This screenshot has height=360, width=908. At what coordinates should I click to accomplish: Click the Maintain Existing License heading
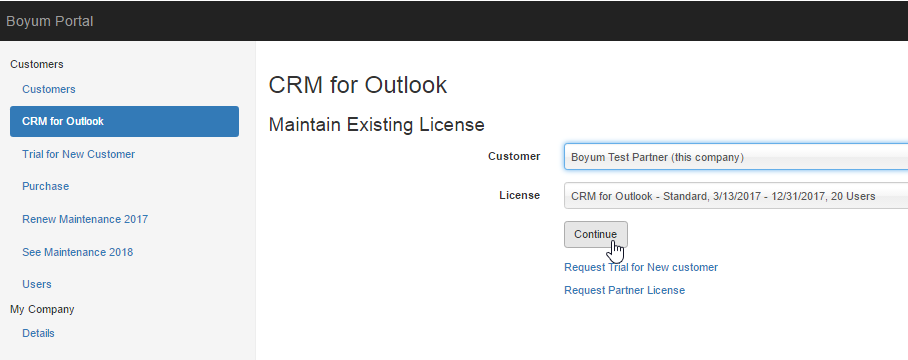click(x=376, y=124)
